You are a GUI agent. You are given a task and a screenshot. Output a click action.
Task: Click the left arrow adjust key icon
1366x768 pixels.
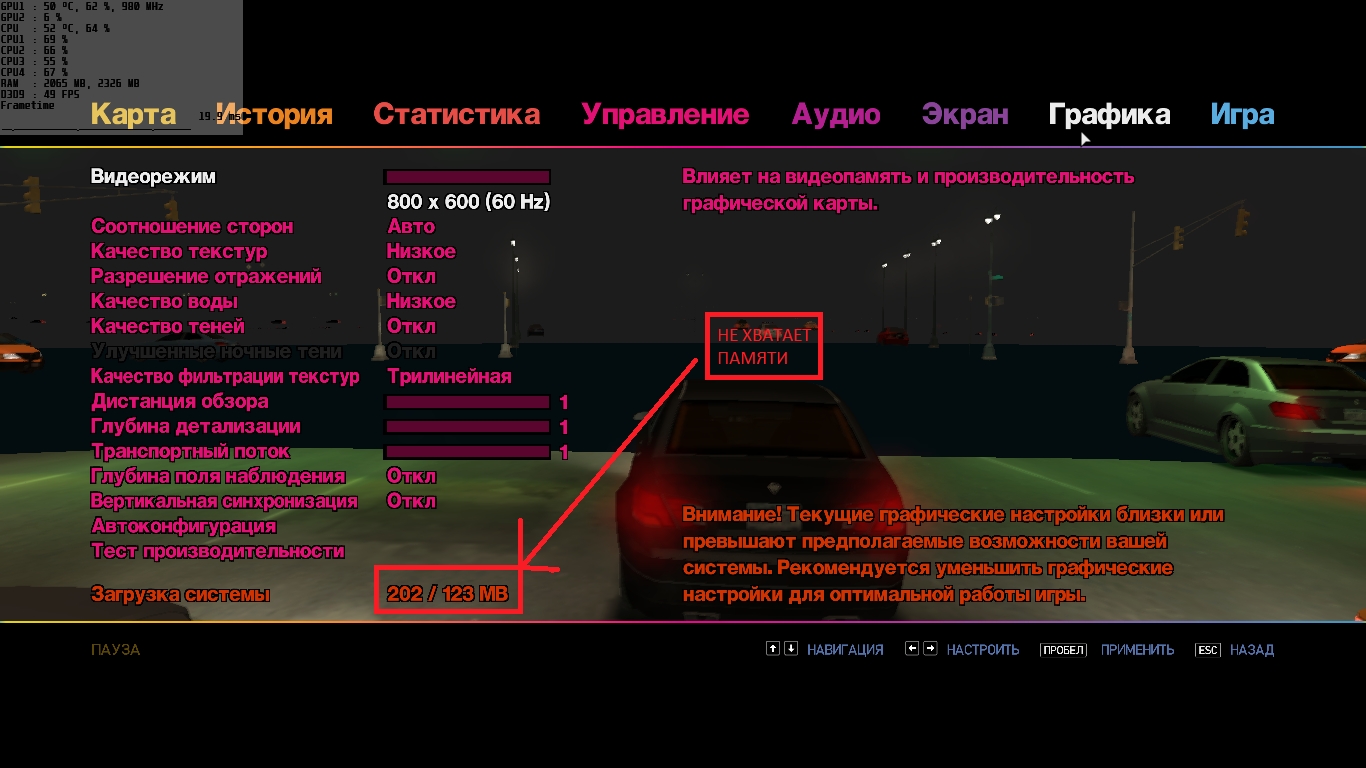[x=911, y=649]
